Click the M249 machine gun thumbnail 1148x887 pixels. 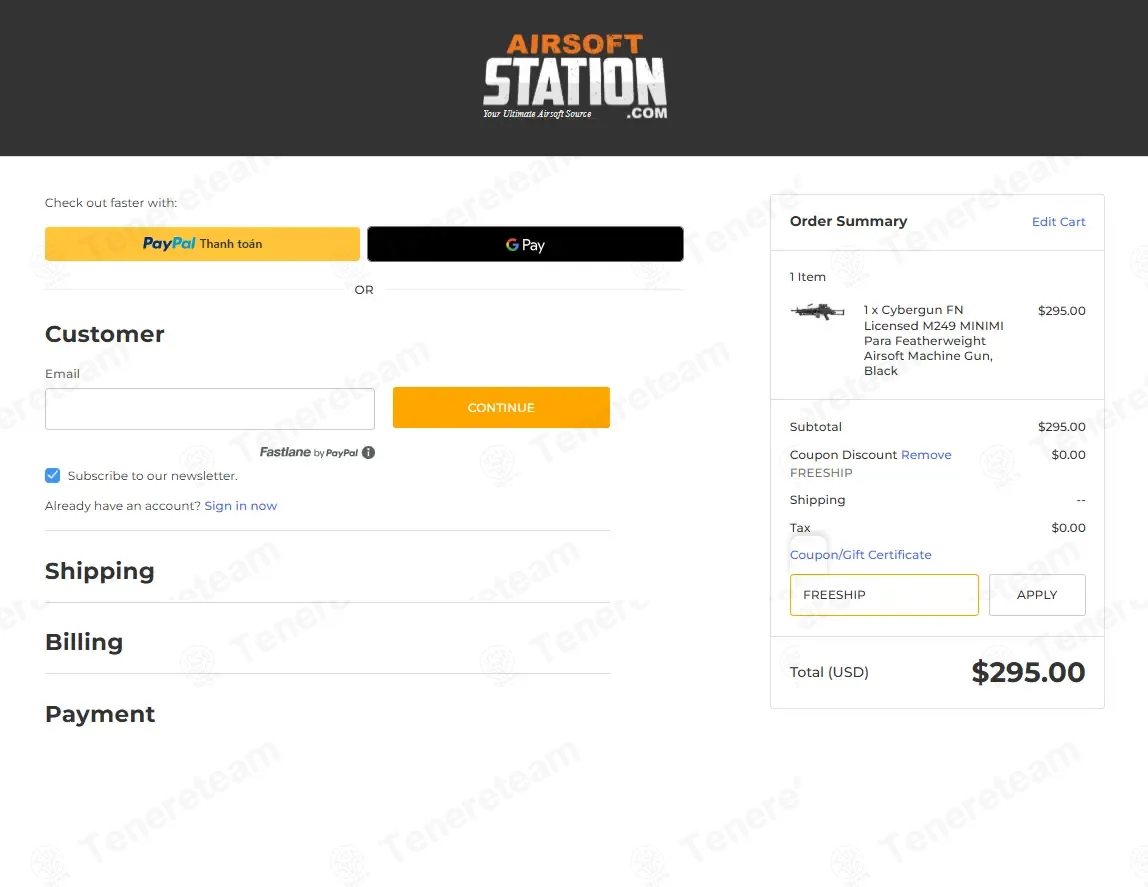tap(818, 312)
